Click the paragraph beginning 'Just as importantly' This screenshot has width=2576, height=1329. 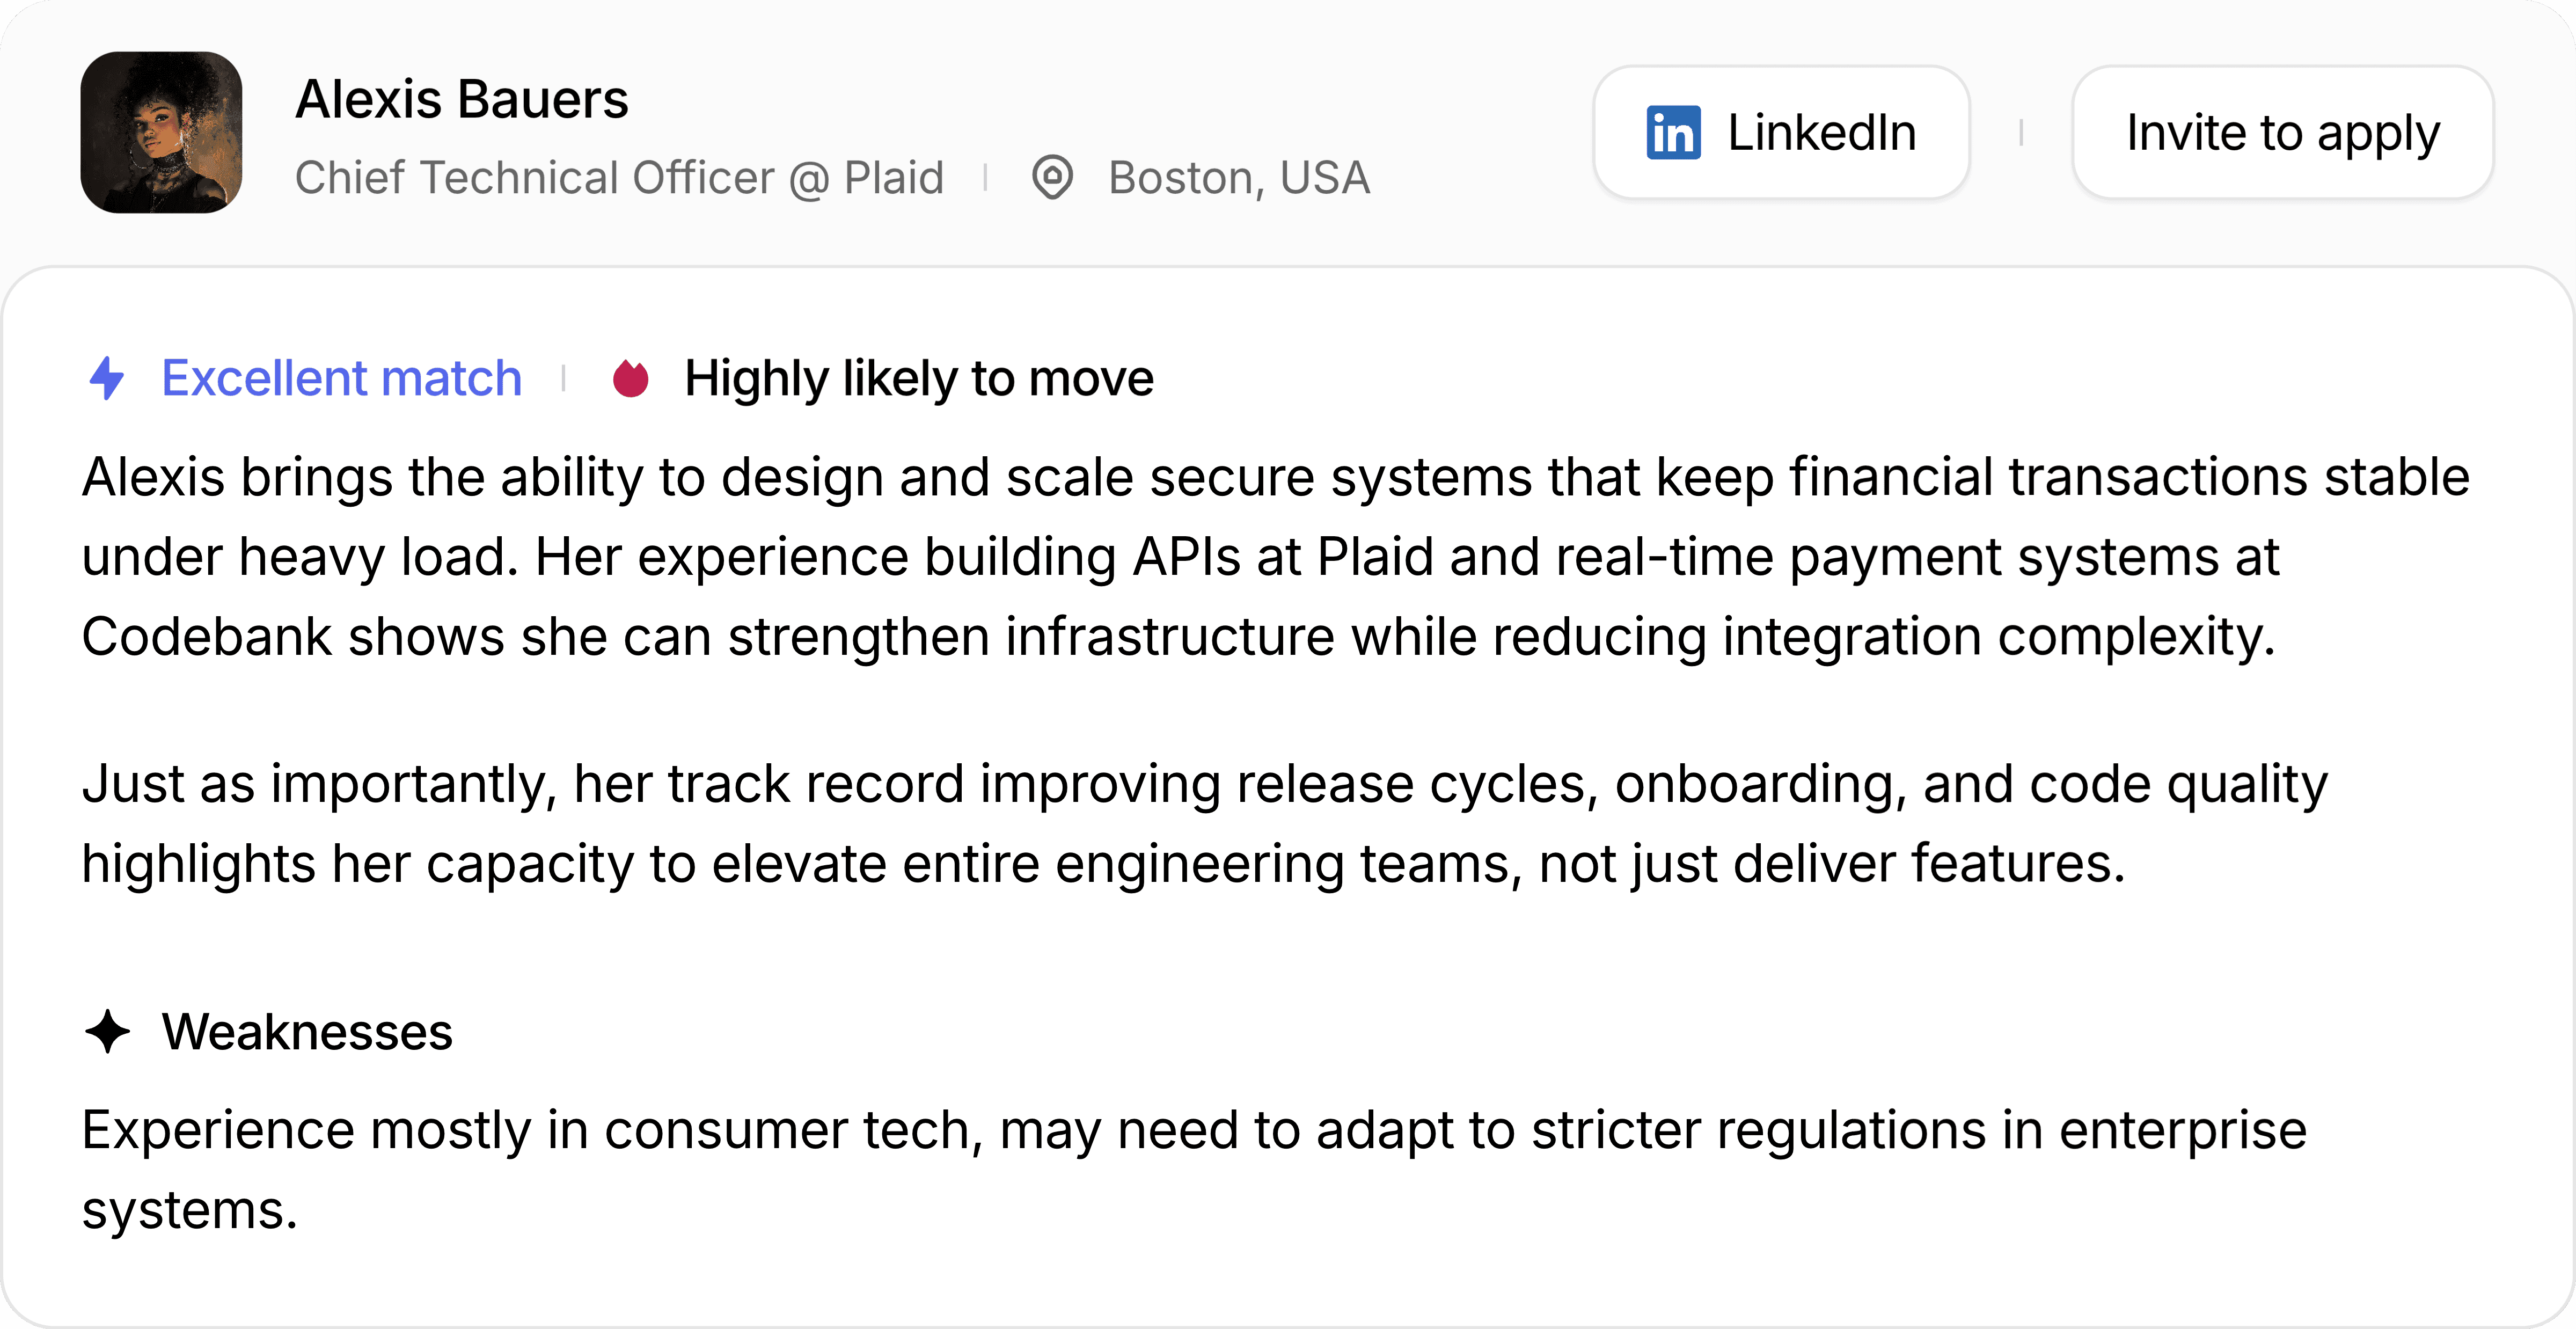1205,823
